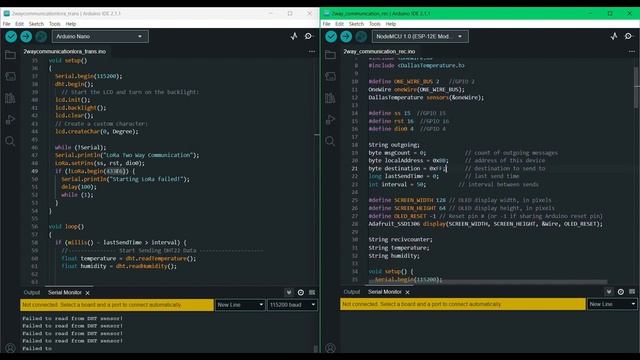This screenshot has width=640, height=360.
Task: Open Boards Manager in right window sidebar
Action: coord(330,76)
